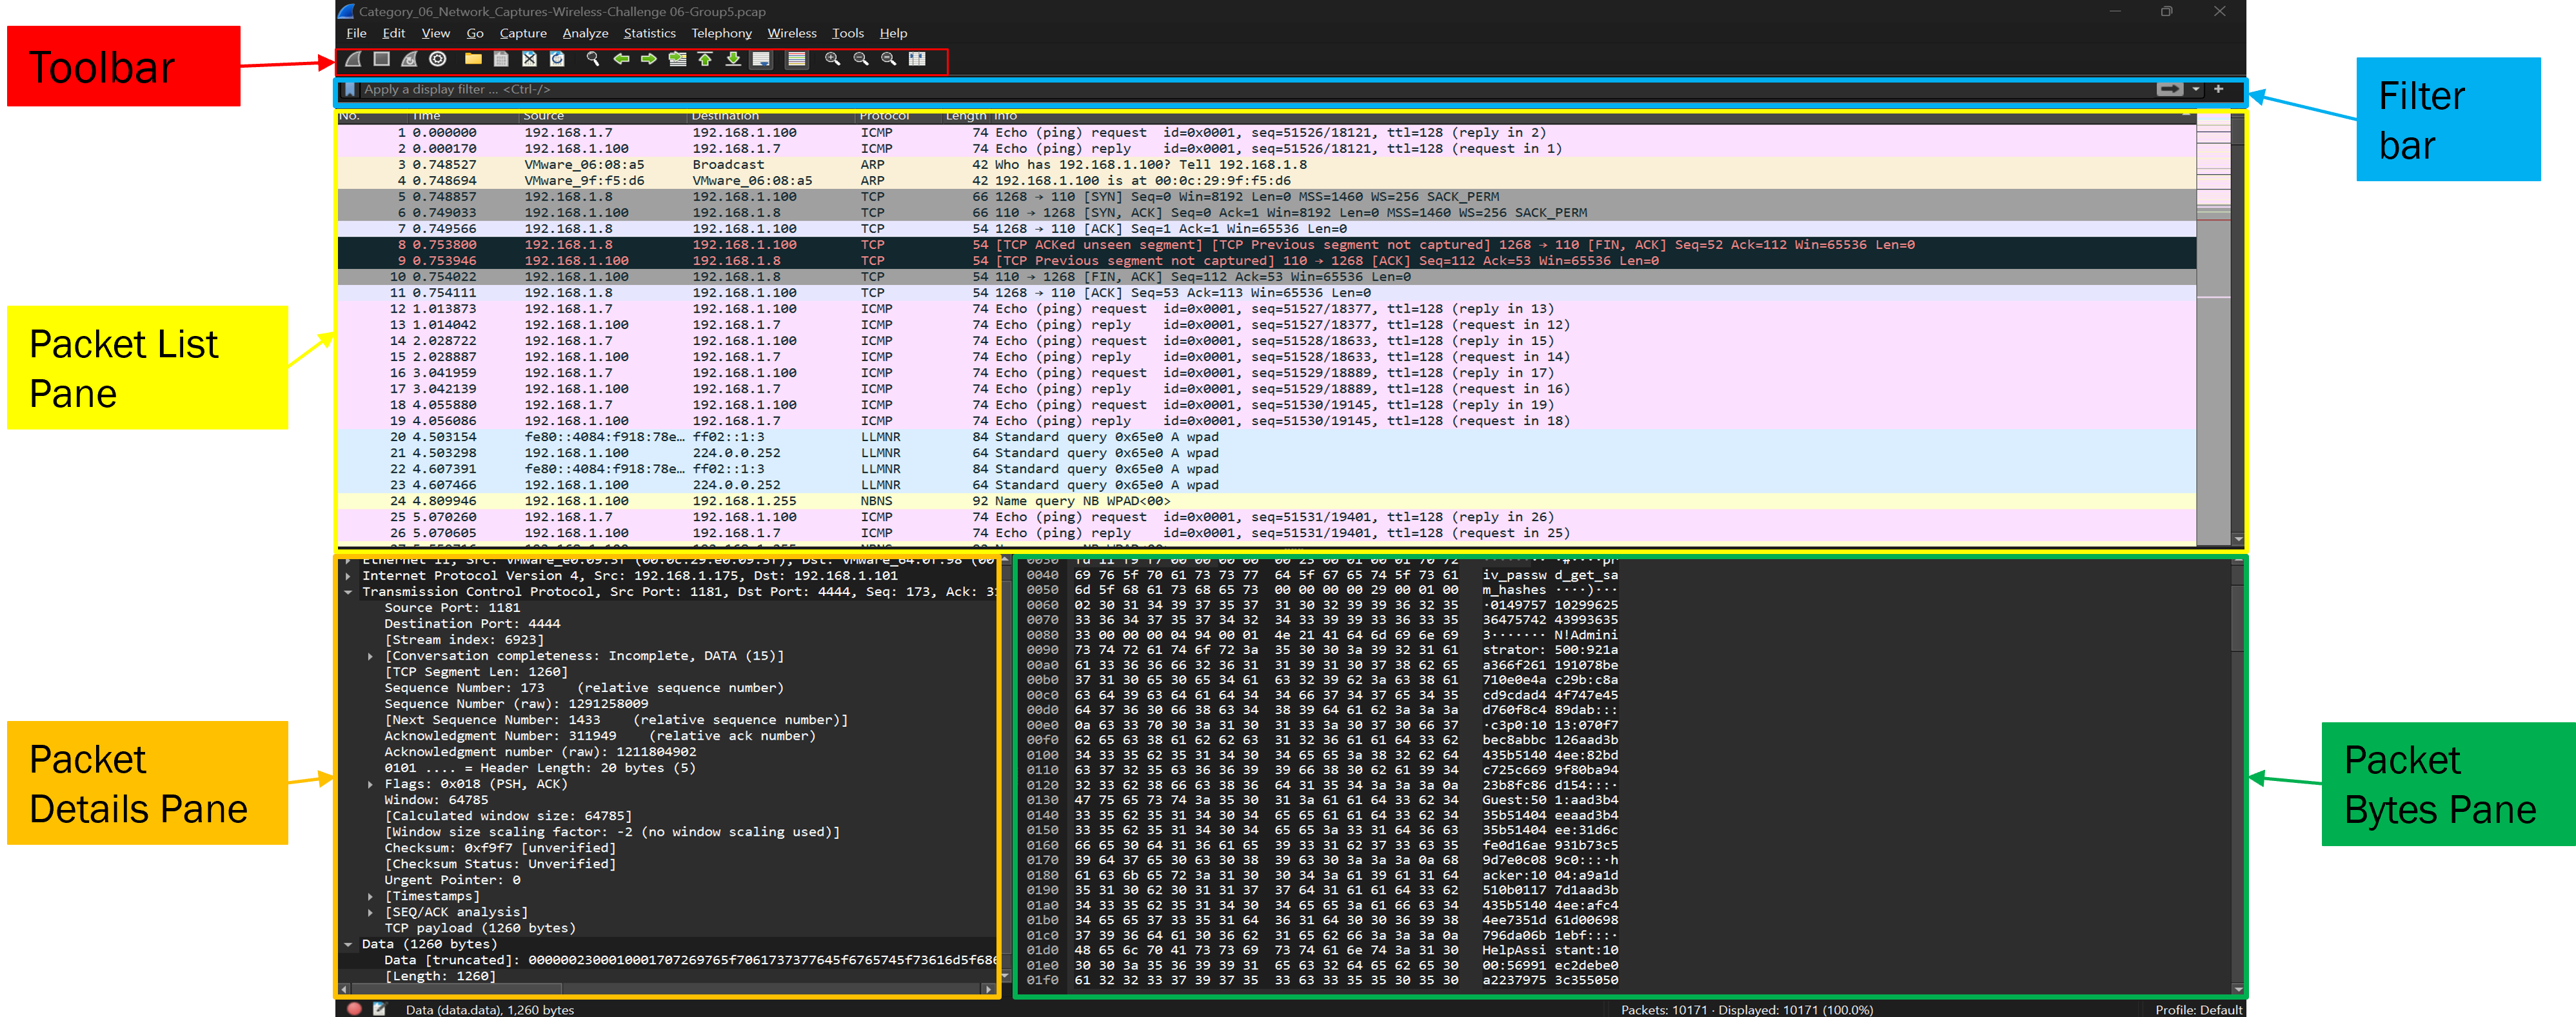This screenshot has width=2576, height=1017.
Task: Open the View menu
Action: click(x=435, y=34)
